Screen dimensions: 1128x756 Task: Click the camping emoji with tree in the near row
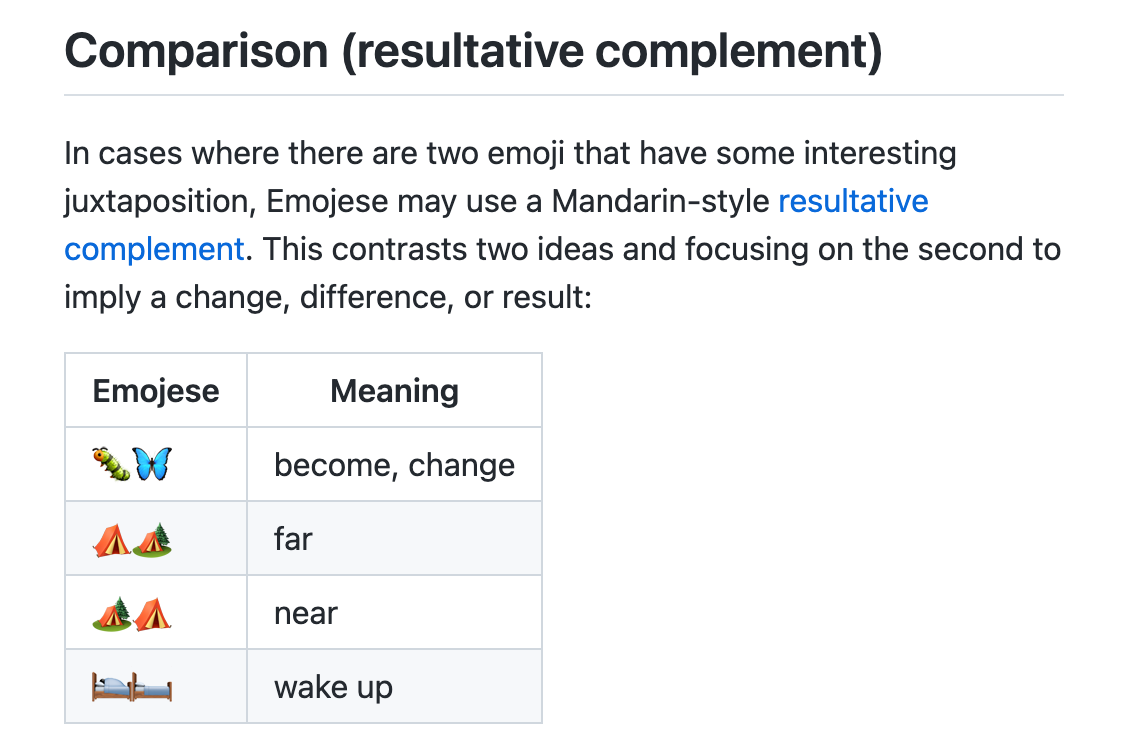point(112,614)
